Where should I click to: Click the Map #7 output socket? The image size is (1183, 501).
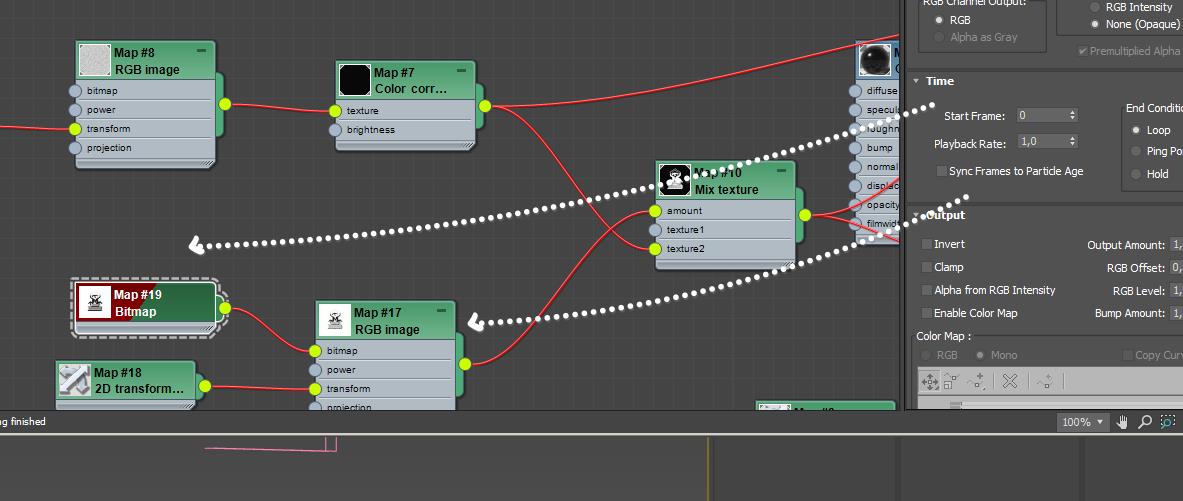coord(485,106)
